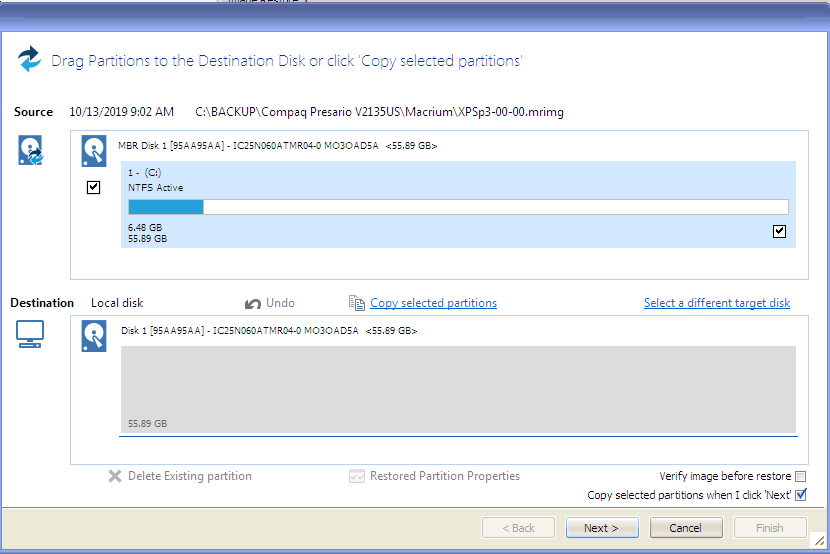Viewport: 830px width, 554px height.
Task: Click the copy partitions pages icon
Action: (357, 303)
